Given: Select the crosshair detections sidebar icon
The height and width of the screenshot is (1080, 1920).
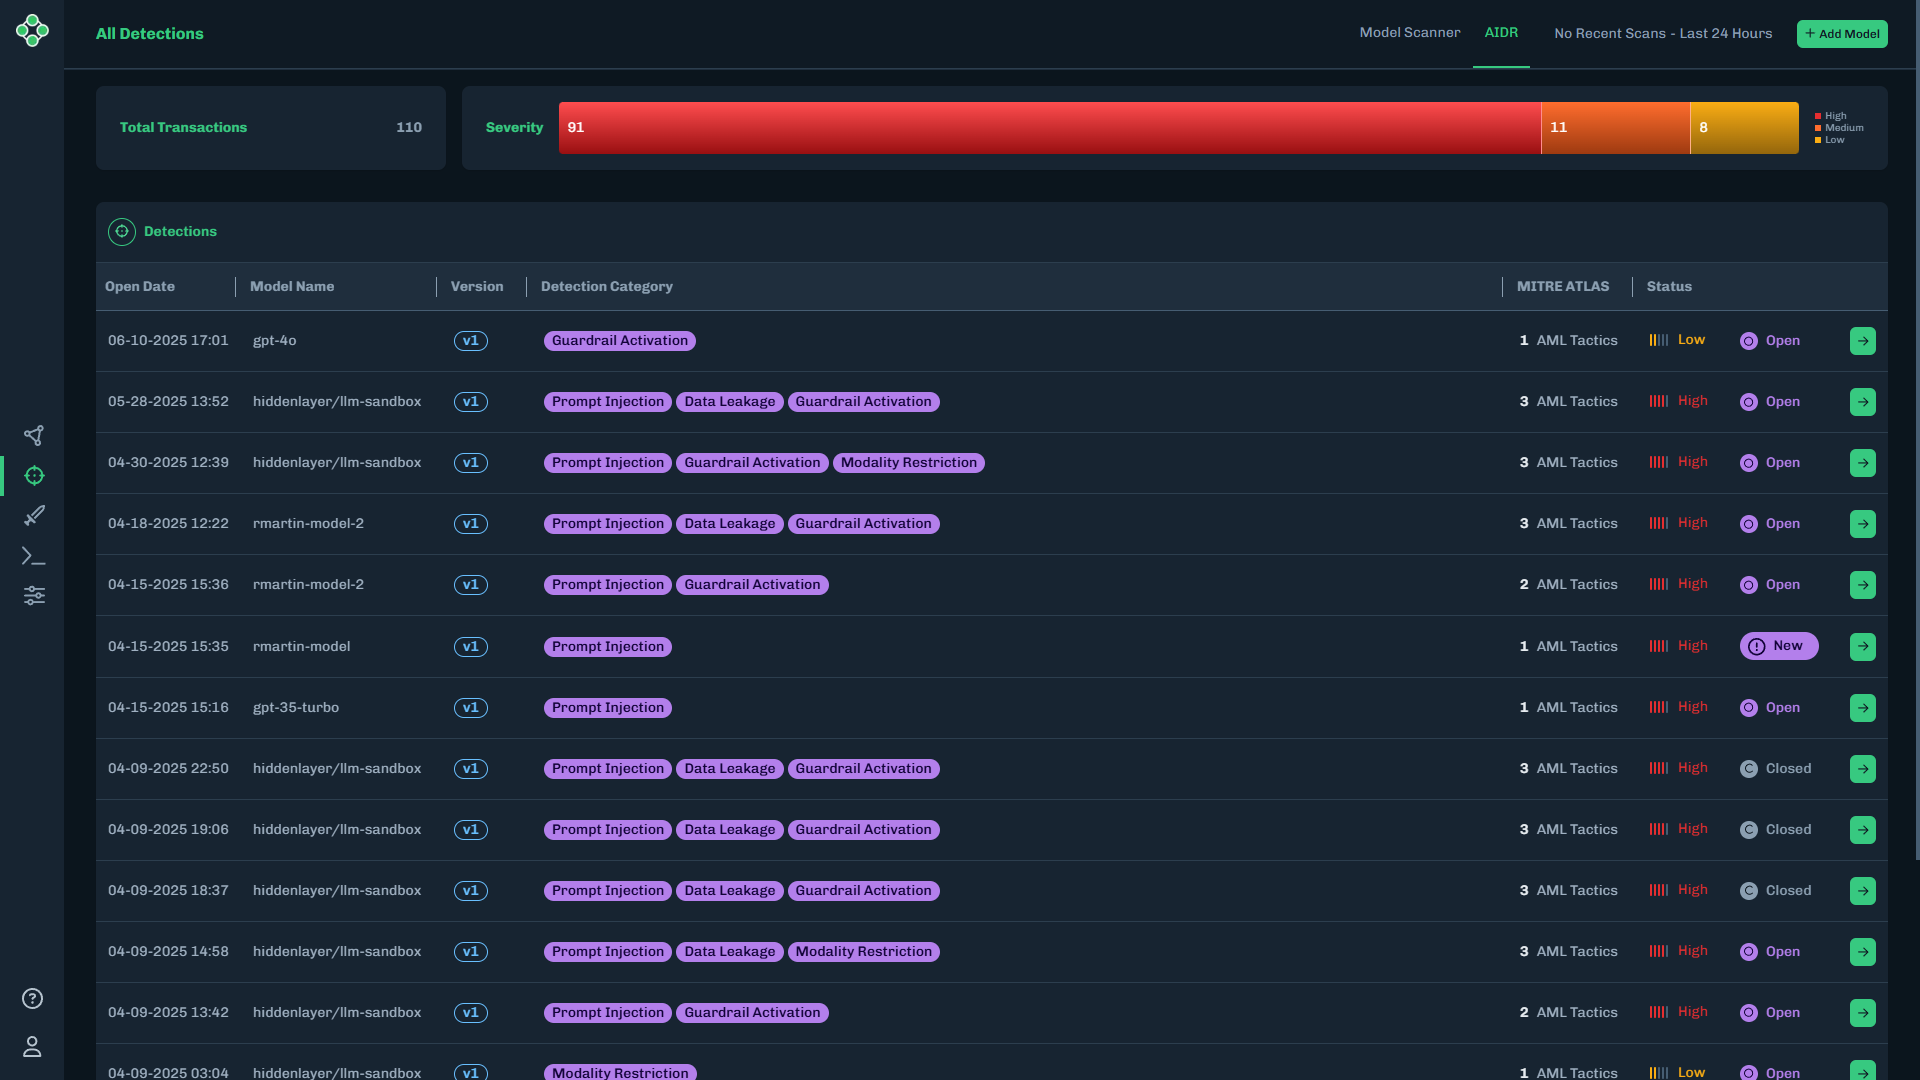Looking at the screenshot, I should tap(34, 476).
